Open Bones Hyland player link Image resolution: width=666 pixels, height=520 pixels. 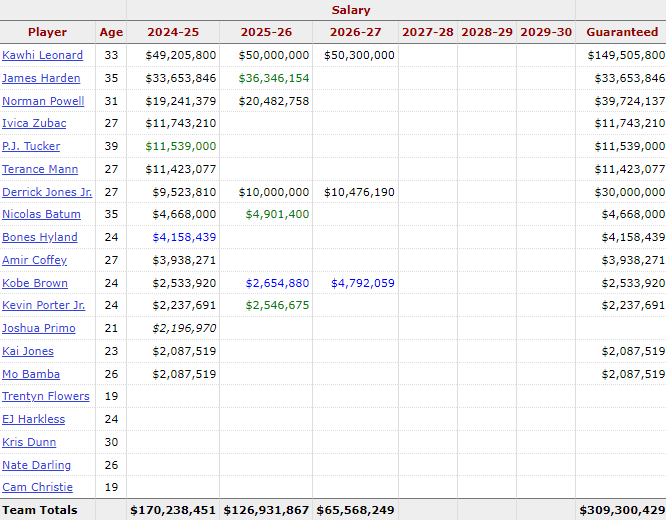[x=40, y=237]
